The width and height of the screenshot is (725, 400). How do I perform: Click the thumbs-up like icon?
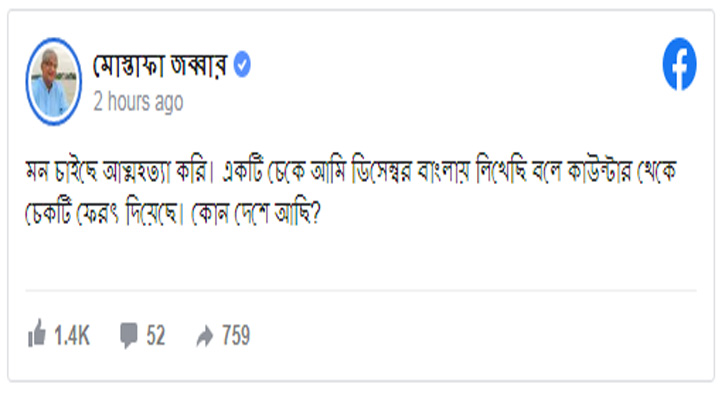pos(36,336)
